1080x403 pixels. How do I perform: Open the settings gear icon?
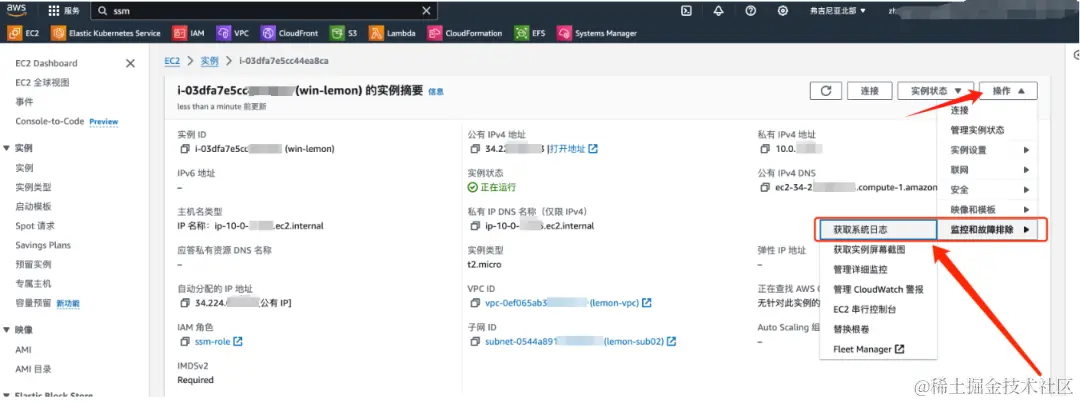click(x=783, y=10)
